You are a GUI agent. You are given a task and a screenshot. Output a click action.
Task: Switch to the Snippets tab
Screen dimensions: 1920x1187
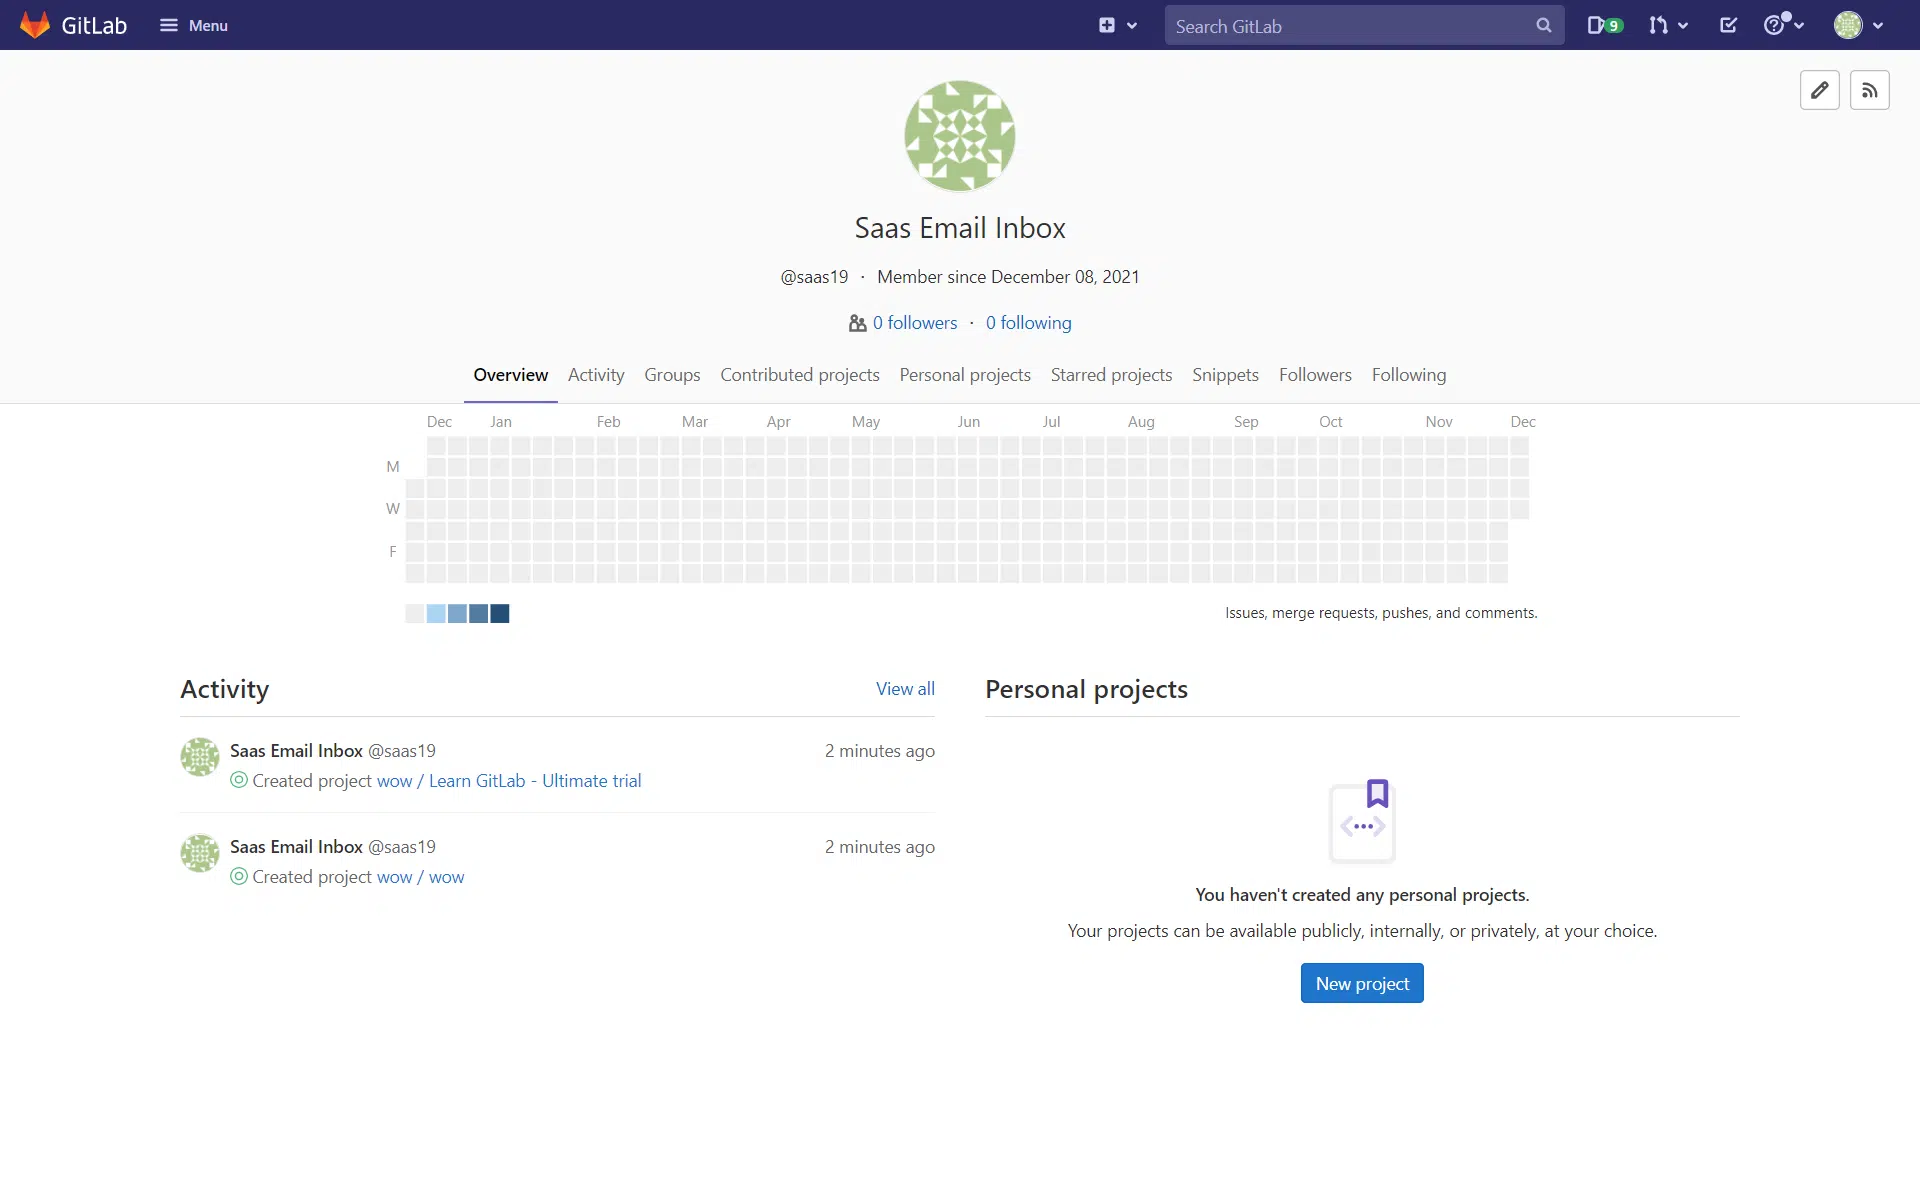point(1225,375)
